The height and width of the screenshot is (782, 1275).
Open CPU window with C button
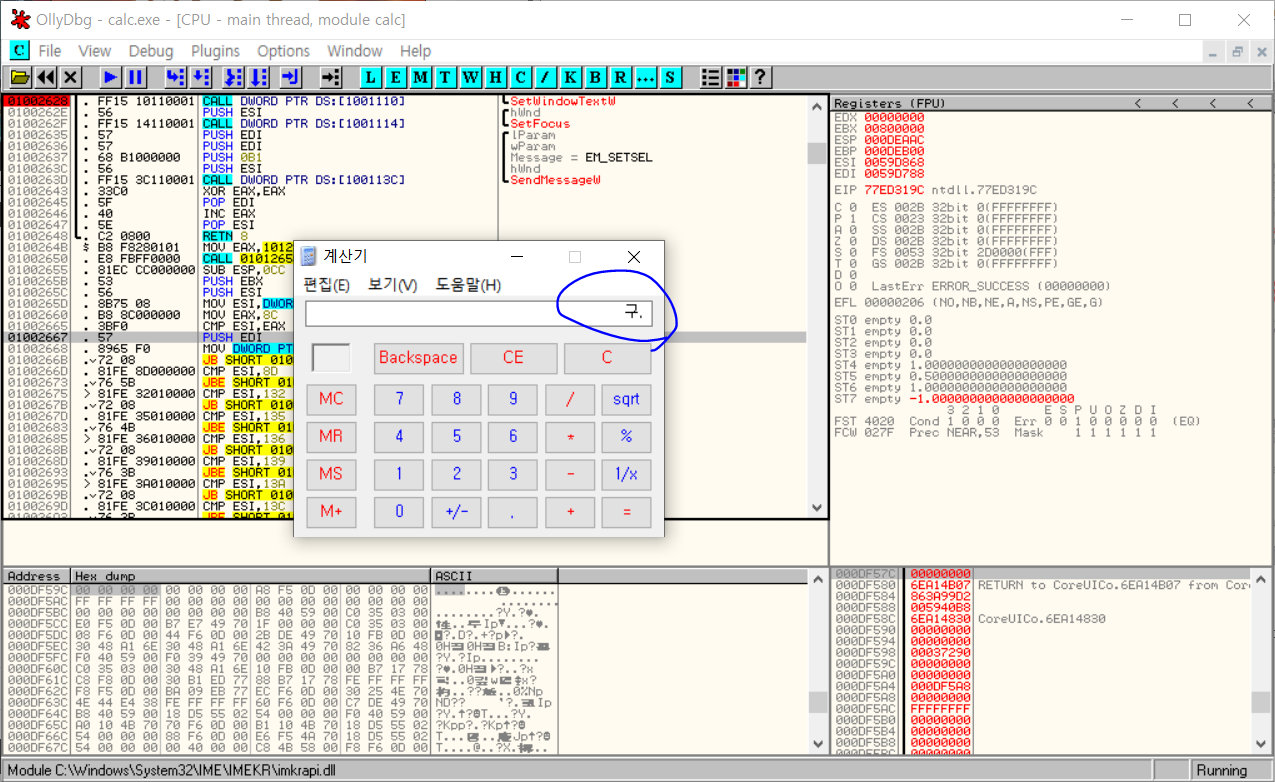pos(521,77)
